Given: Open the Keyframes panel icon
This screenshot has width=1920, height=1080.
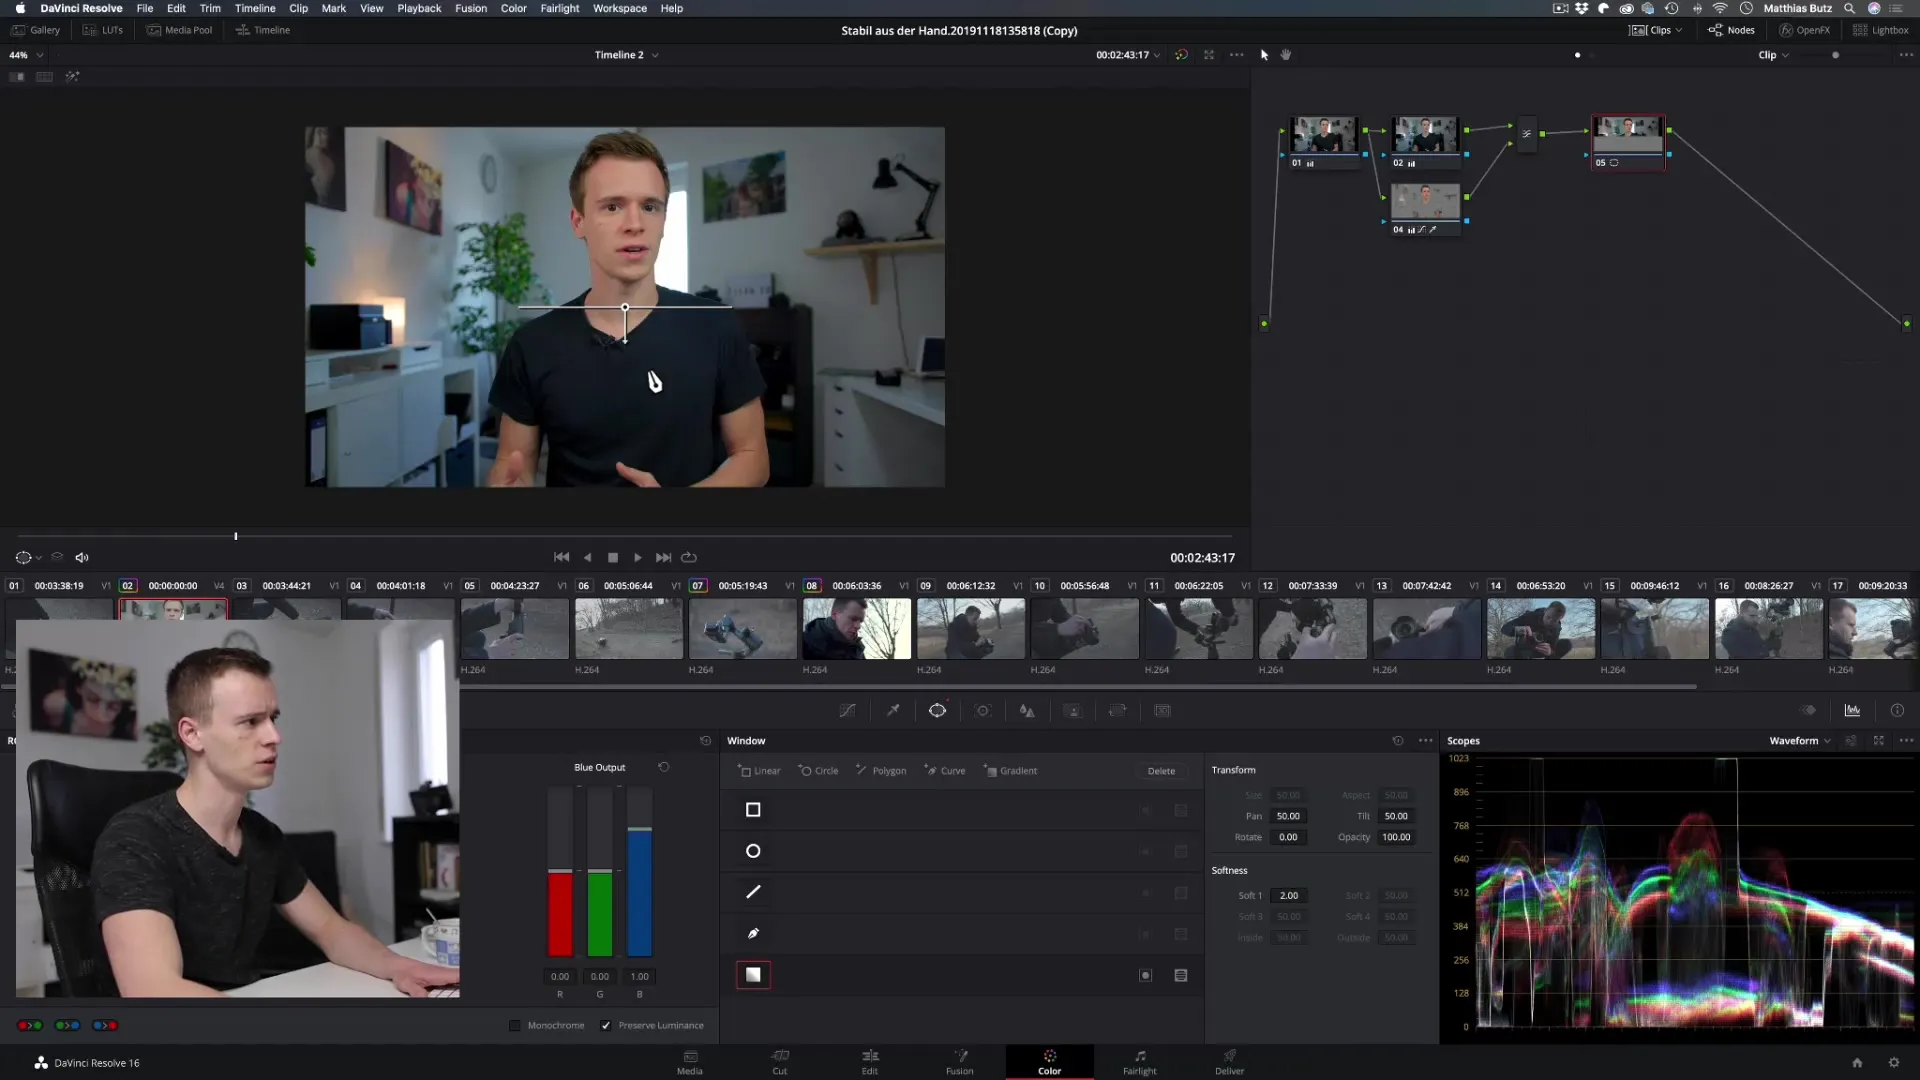Looking at the screenshot, I should 1808,710.
